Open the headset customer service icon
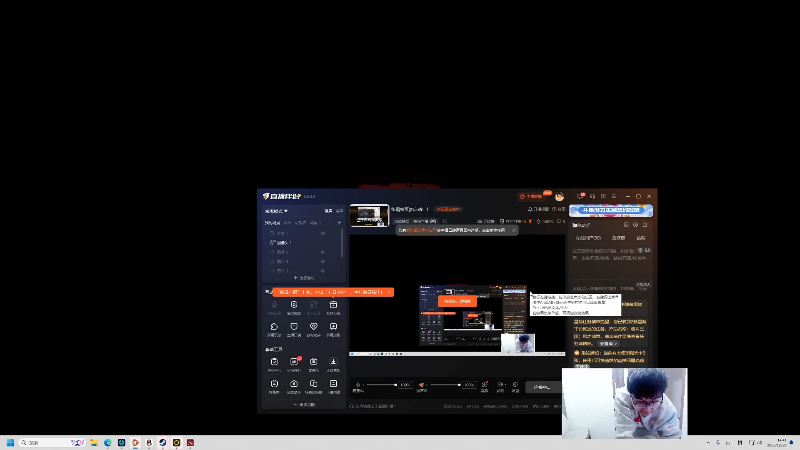Image resolution: width=800 pixels, height=450 pixels. 592,196
